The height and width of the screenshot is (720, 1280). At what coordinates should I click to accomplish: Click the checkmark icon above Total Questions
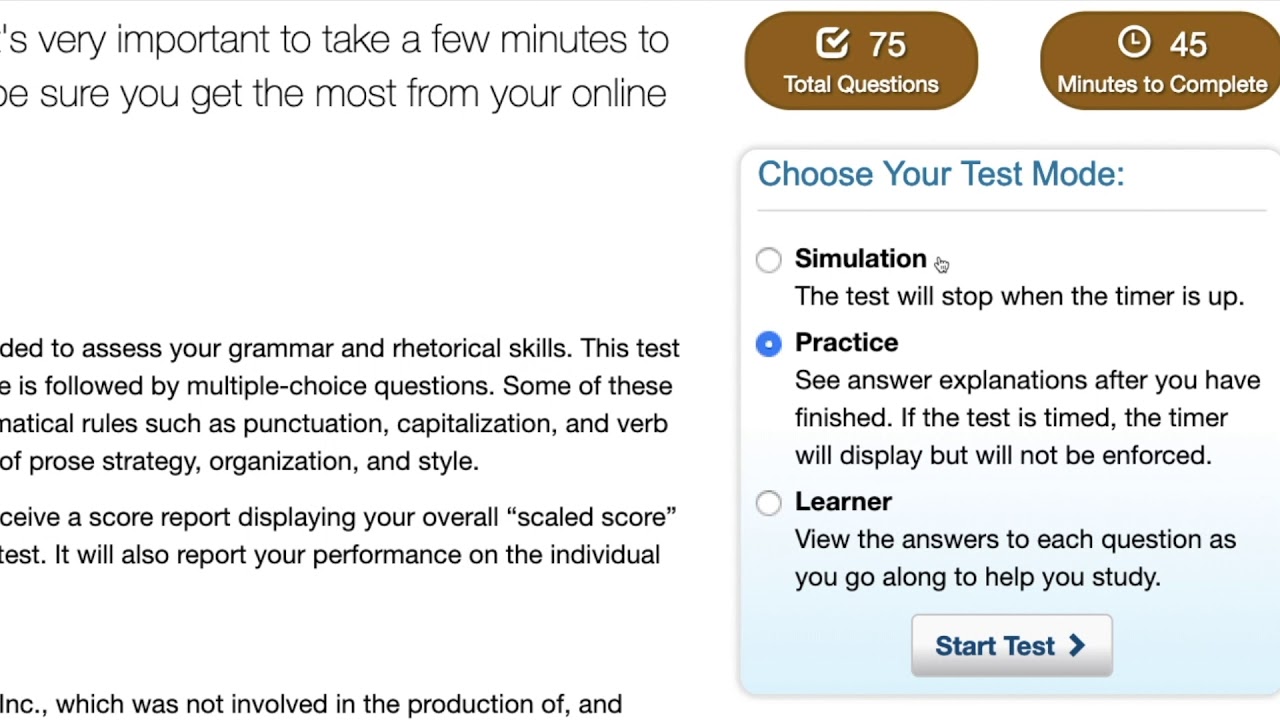coord(832,43)
